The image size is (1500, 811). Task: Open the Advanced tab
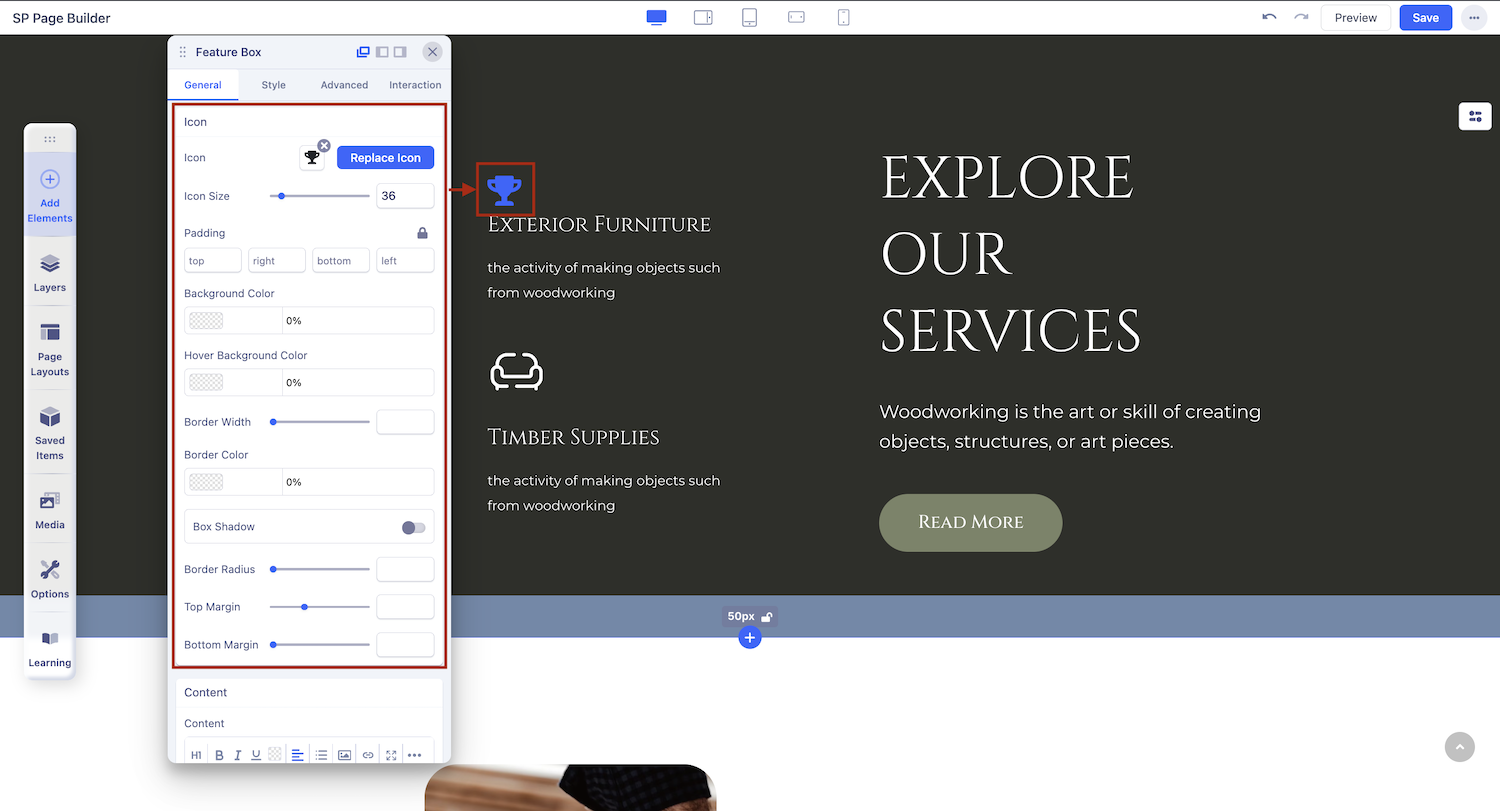(344, 85)
